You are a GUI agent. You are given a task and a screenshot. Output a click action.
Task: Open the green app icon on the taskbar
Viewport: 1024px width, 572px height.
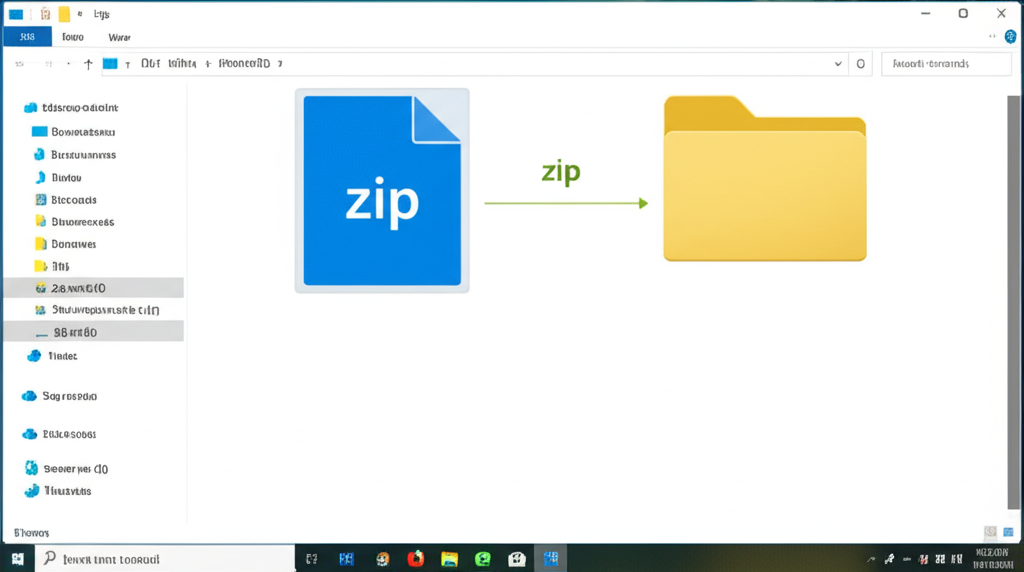[x=483, y=559]
